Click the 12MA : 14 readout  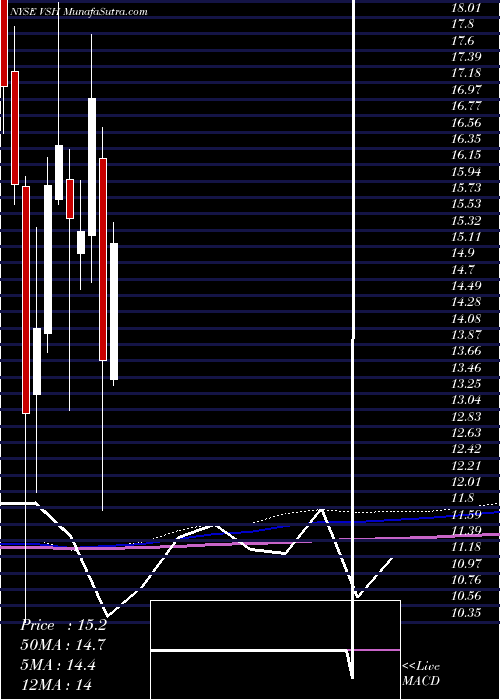56,684
